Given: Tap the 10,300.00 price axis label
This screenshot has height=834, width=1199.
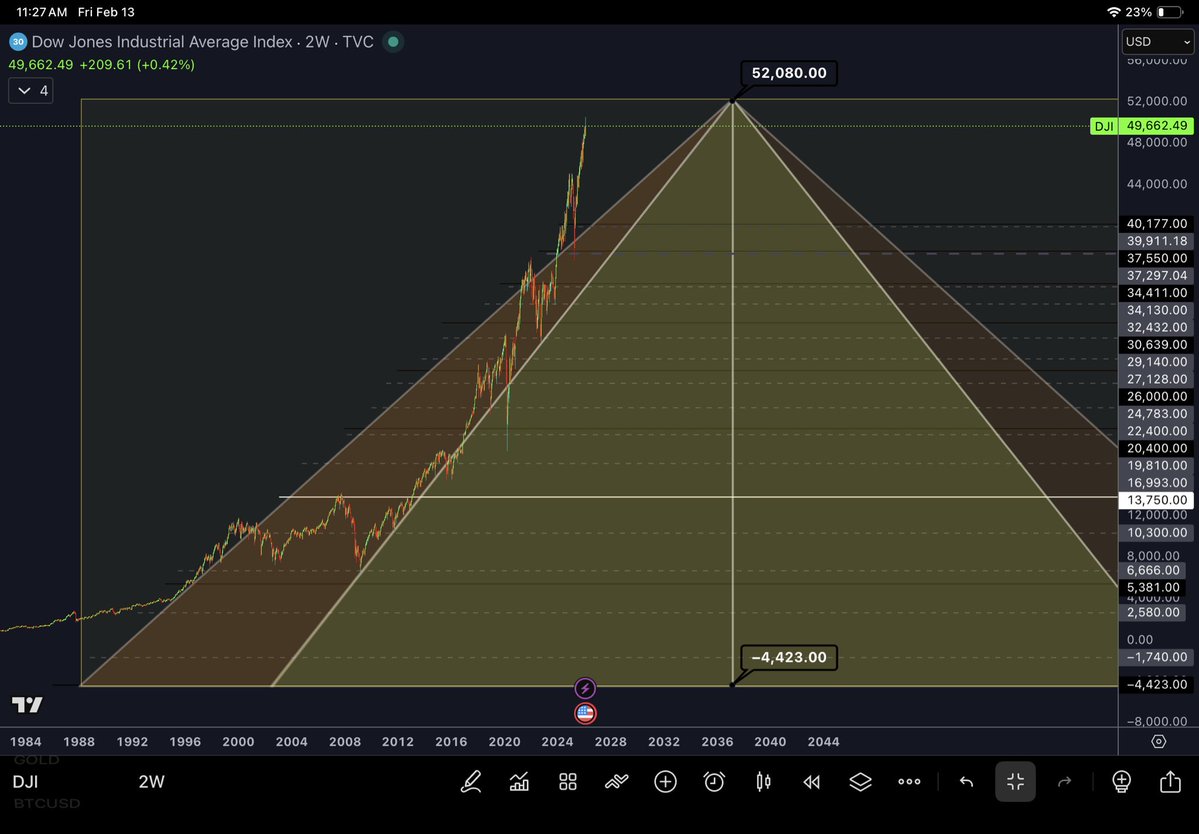Looking at the screenshot, I should click(x=1156, y=533).
